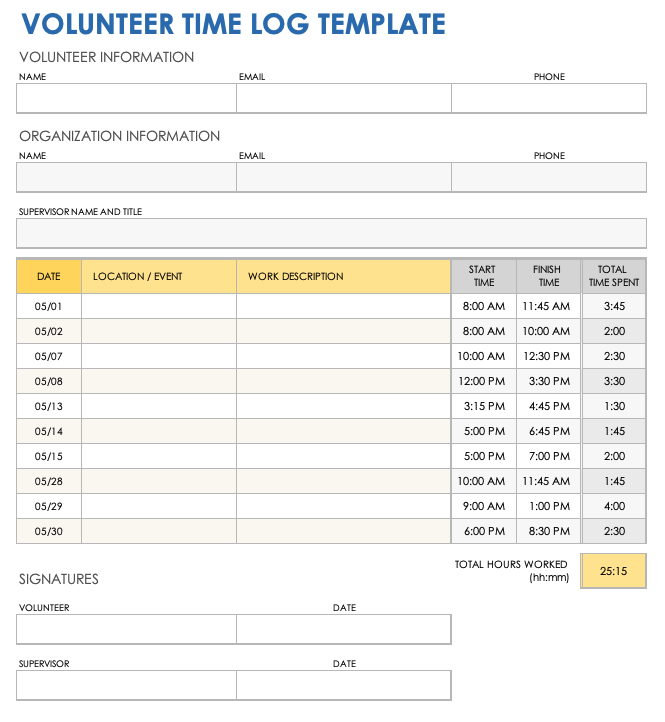Screen dimensions: 665x722
Task: Click the Supervisor signature field
Action: [x=126, y=685]
